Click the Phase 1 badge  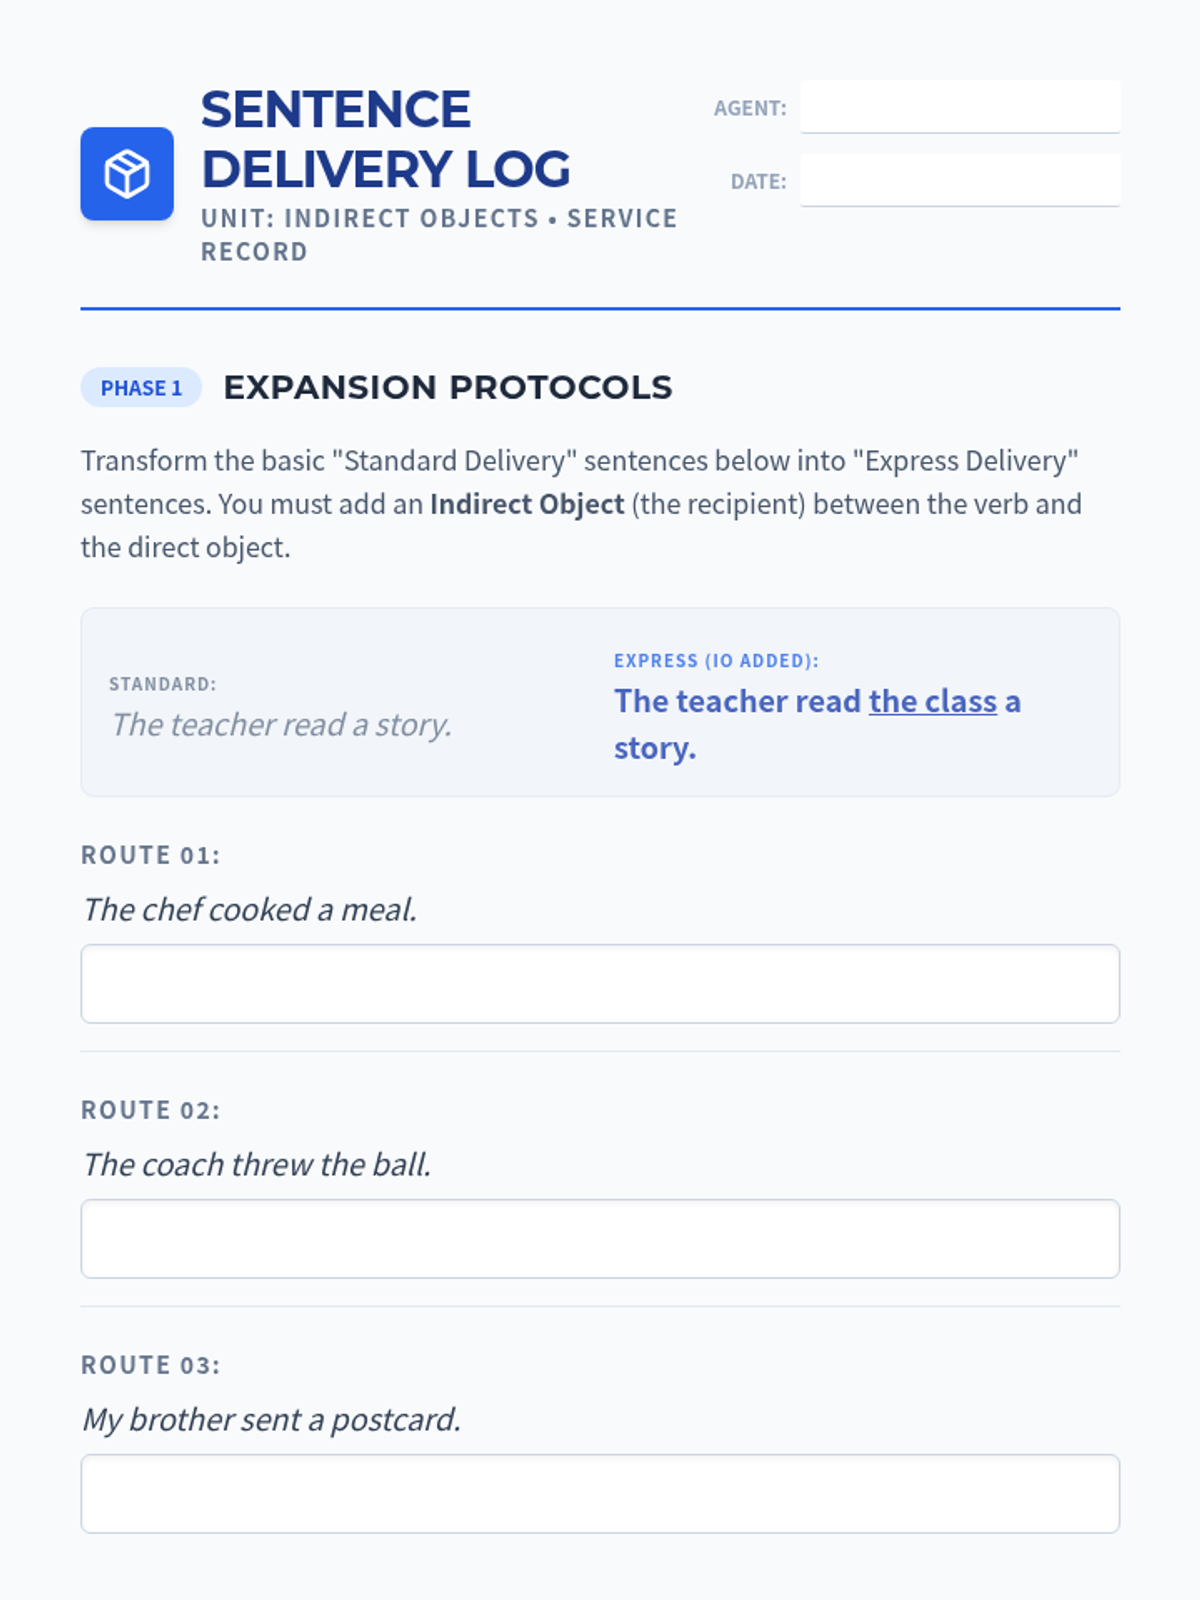[141, 388]
